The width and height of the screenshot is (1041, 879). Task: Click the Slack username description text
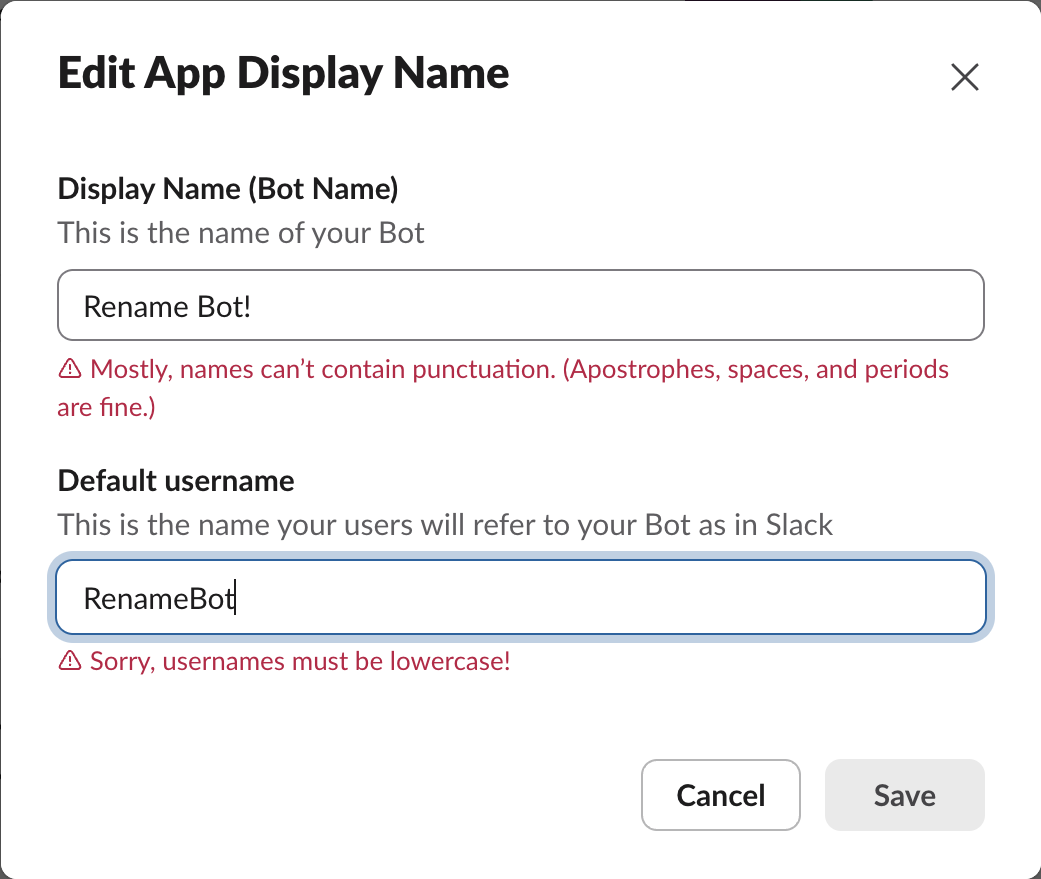pyautogui.click(x=445, y=525)
